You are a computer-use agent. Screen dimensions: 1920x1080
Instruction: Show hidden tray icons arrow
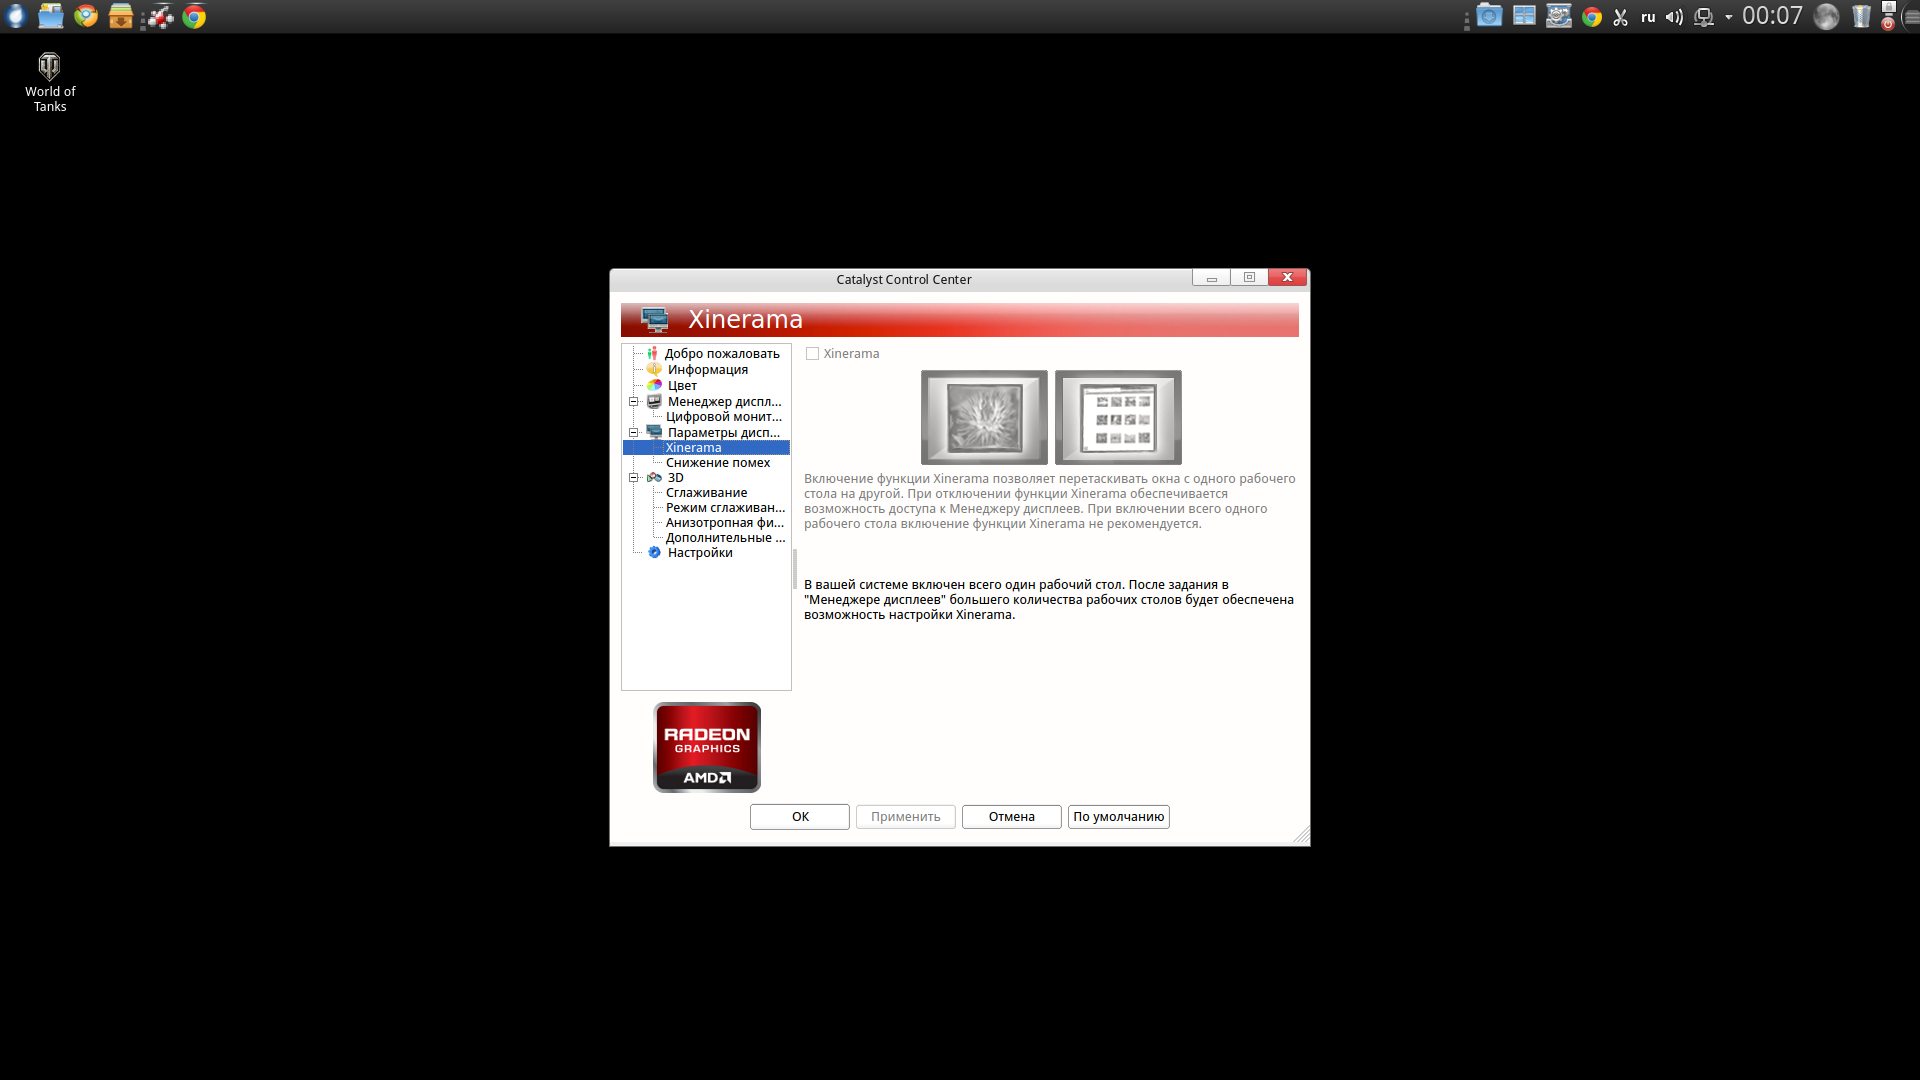point(1728,17)
